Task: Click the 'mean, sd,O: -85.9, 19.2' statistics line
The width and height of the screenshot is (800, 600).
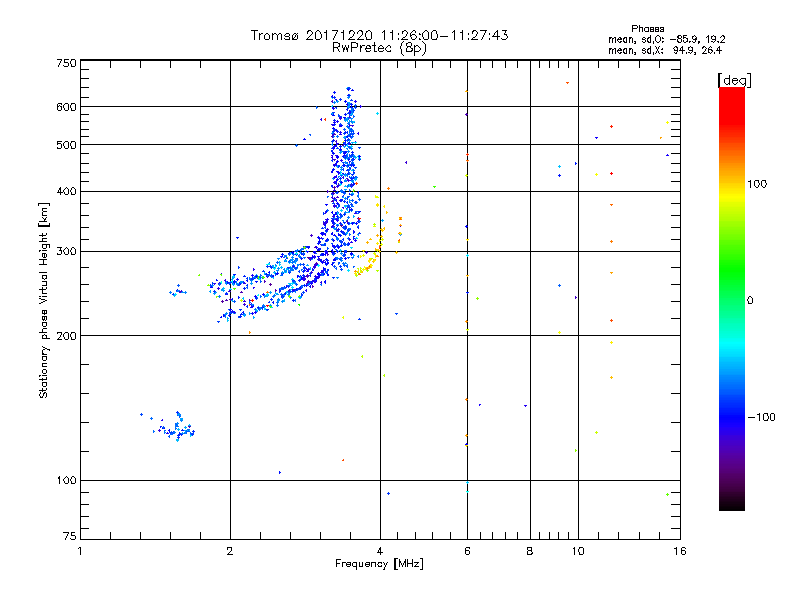Action: point(666,39)
